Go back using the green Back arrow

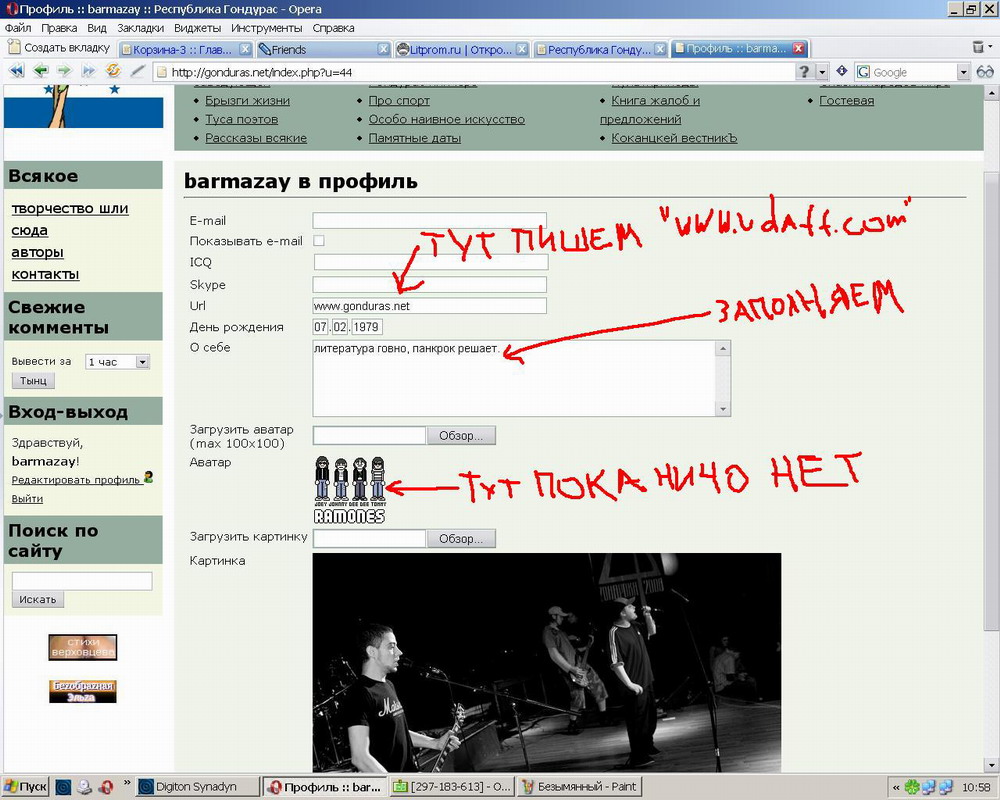(x=40, y=71)
